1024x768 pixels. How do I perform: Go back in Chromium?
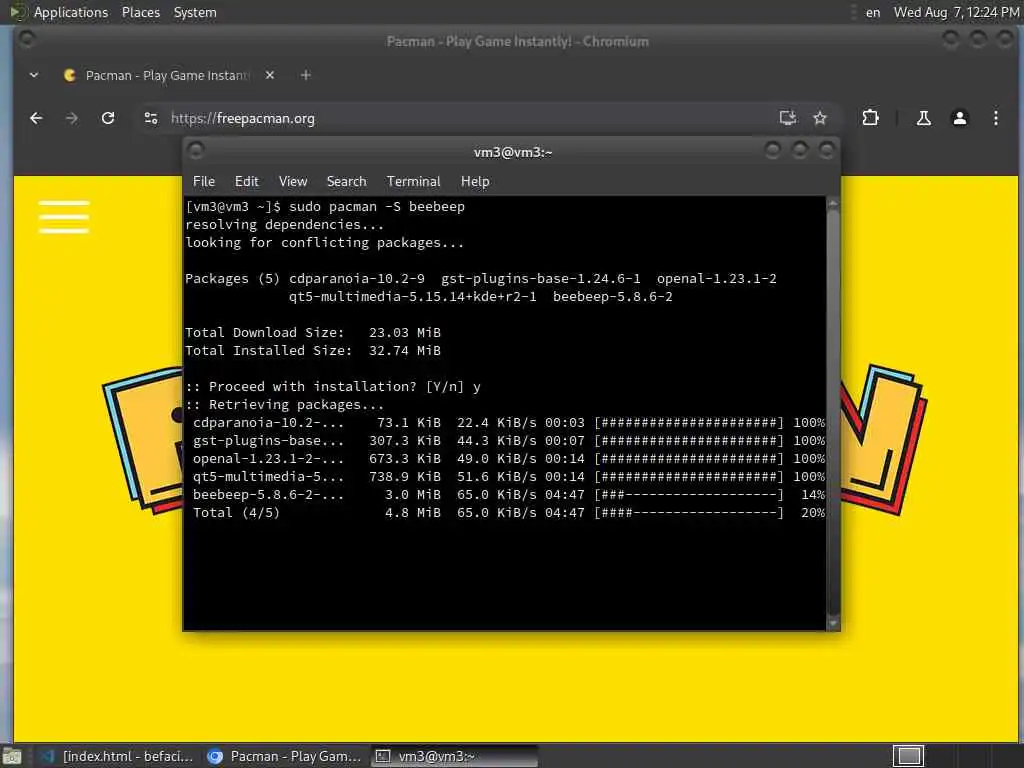tap(37, 118)
